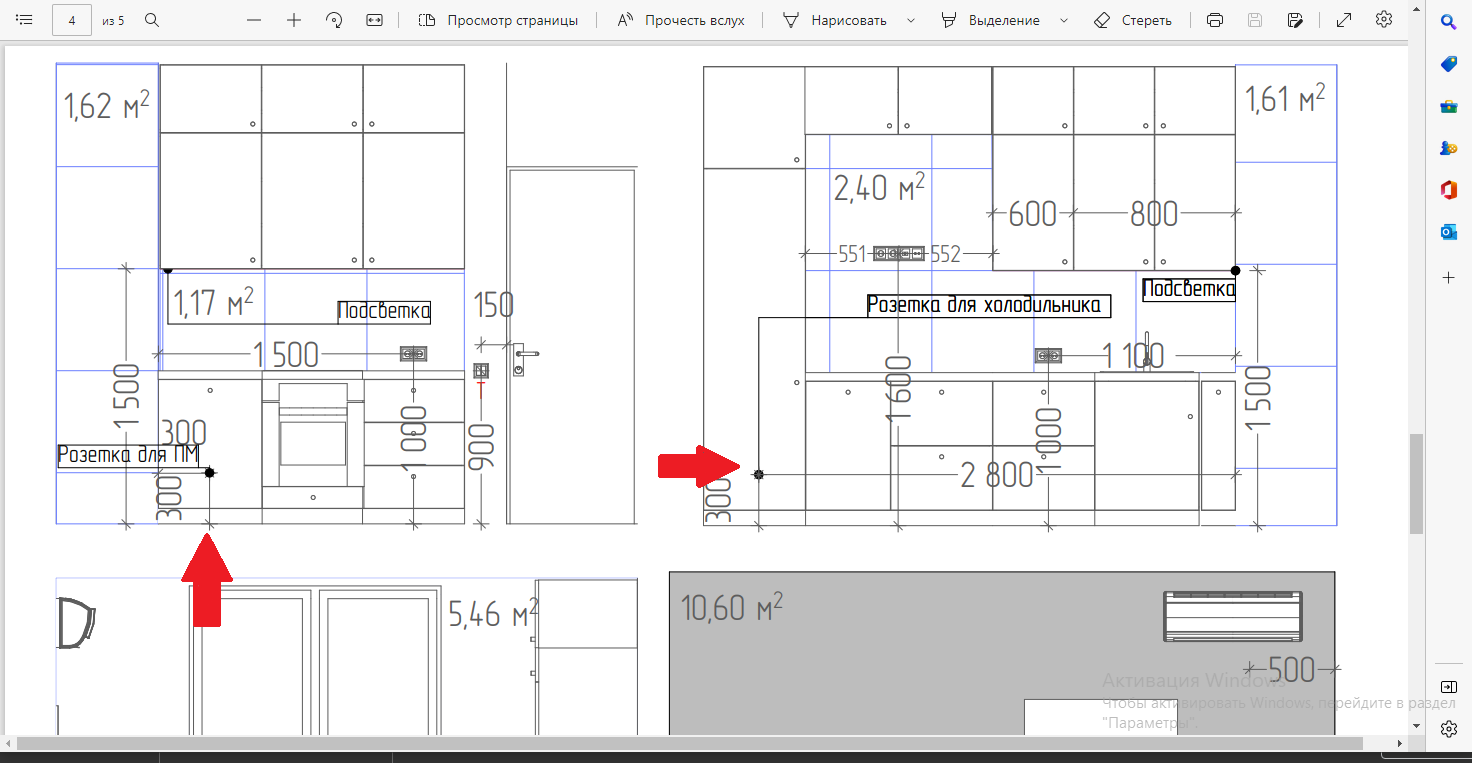Click the 1,17 м² area label
Screen dimensions: 1472x763
pos(213,301)
